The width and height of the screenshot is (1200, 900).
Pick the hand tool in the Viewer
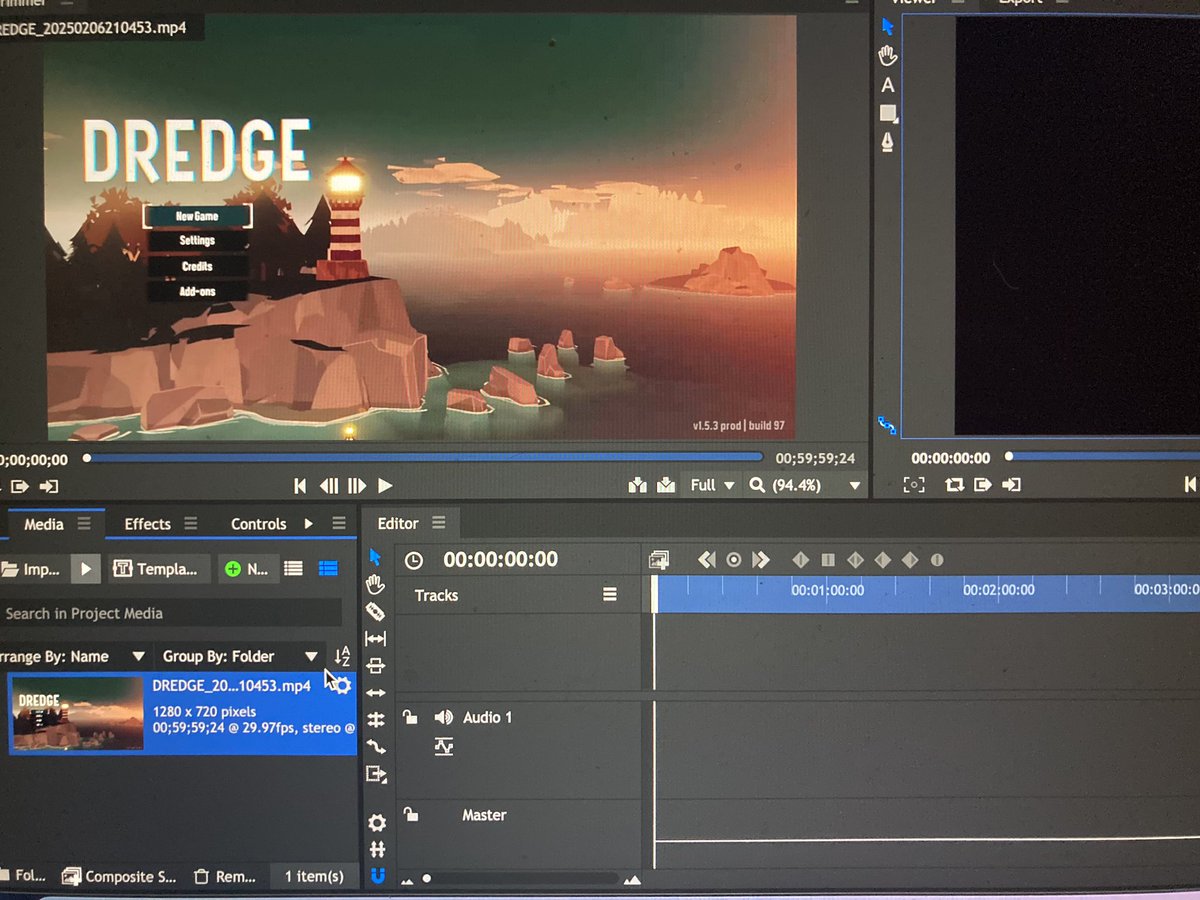click(887, 56)
